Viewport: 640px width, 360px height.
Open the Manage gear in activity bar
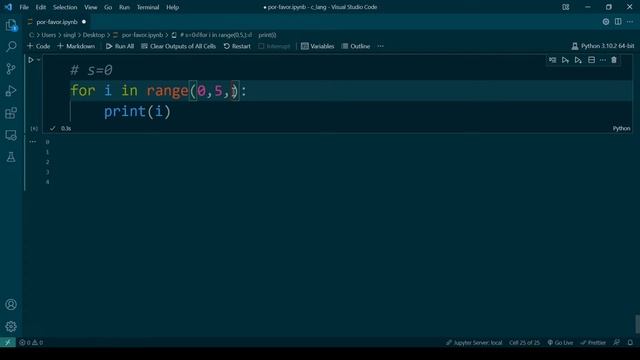pyautogui.click(x=11, y=326)
